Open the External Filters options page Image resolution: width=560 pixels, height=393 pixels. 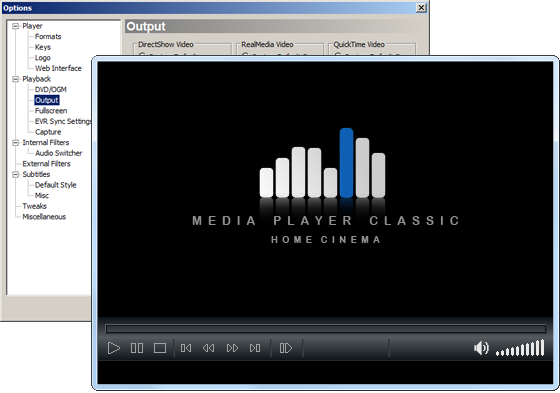(x=46, y=164)
